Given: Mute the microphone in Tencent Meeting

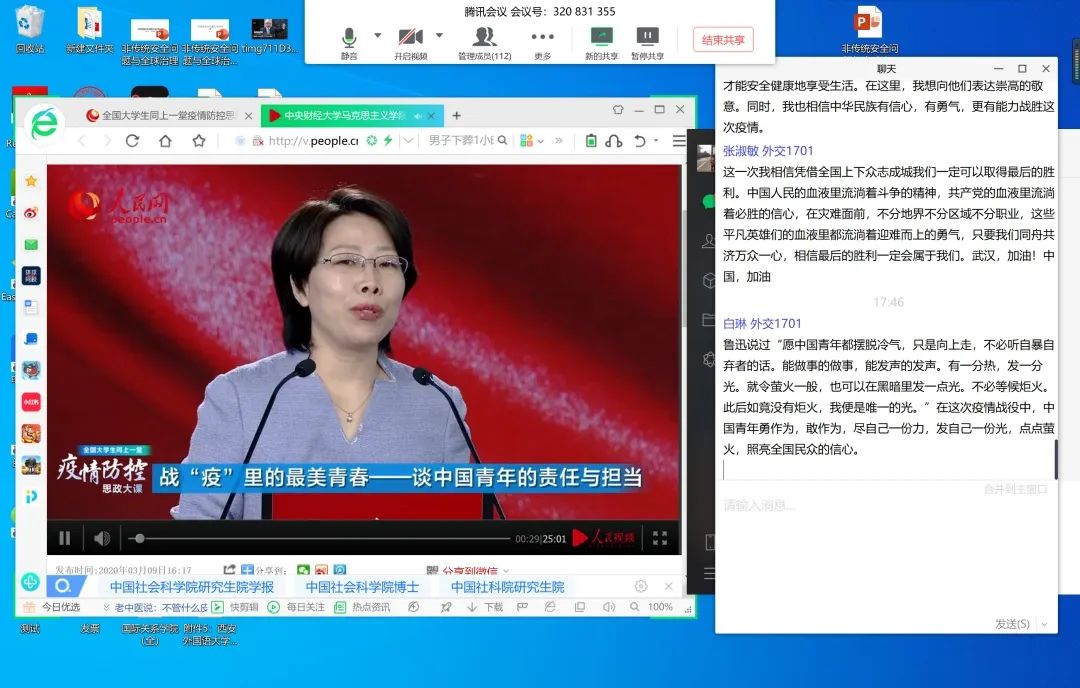Looking at the screenshot, I should coord(349,38).
